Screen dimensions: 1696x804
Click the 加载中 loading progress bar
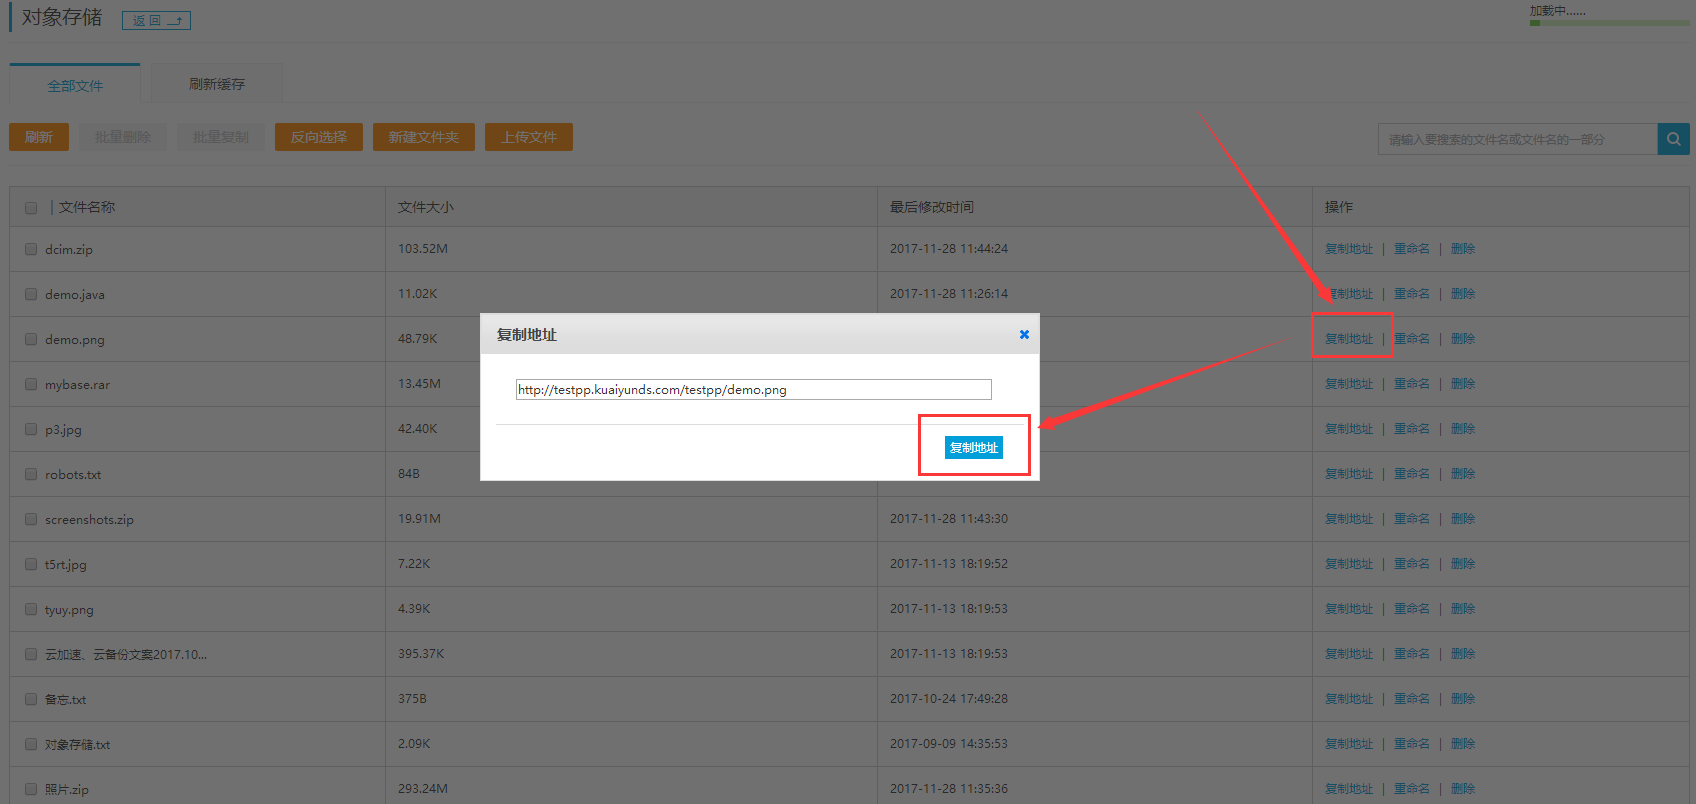coord(1608,22)
